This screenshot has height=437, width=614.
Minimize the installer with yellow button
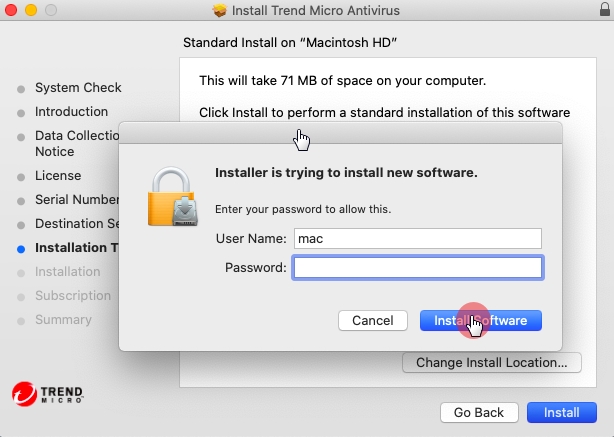point(31,10)
